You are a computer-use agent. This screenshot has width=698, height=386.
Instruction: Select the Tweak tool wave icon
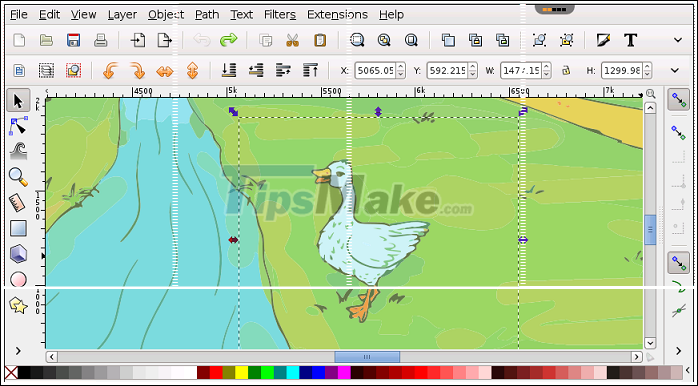tap(18, 151)
